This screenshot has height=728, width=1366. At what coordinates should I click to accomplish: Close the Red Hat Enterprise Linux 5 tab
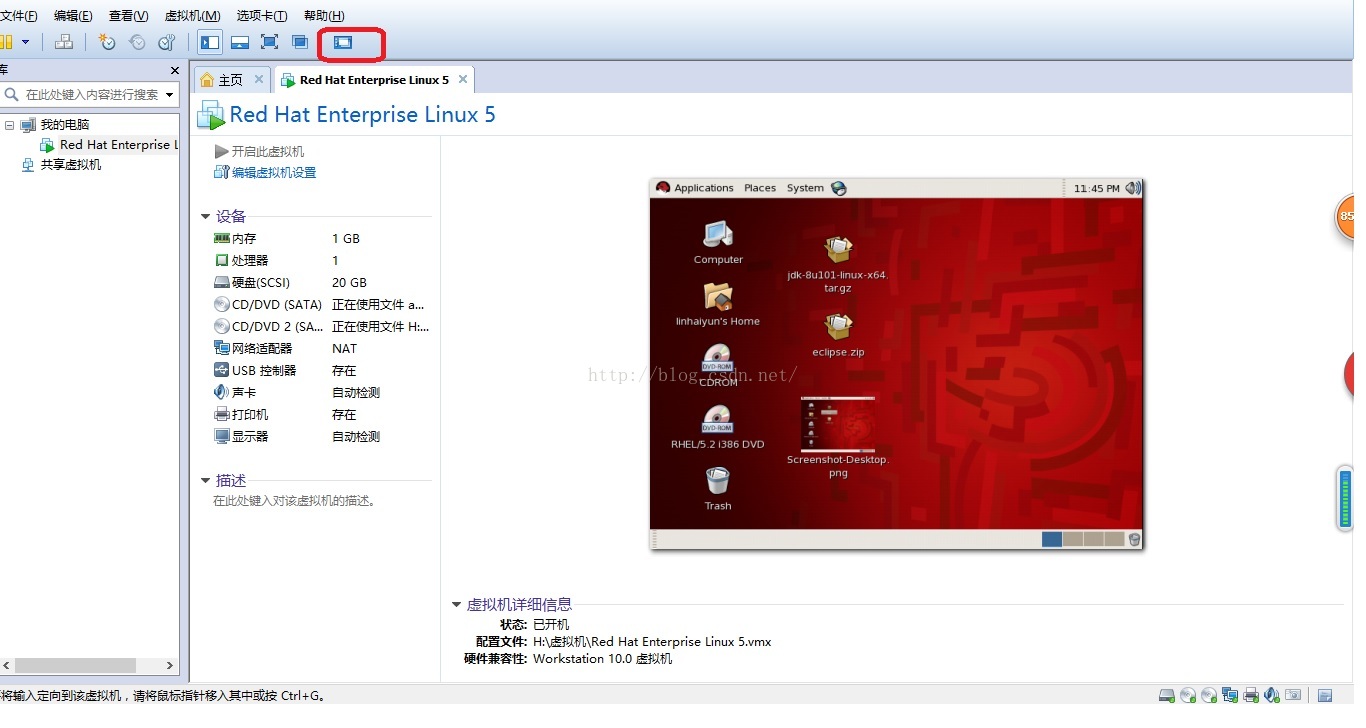tap(462, 79)
